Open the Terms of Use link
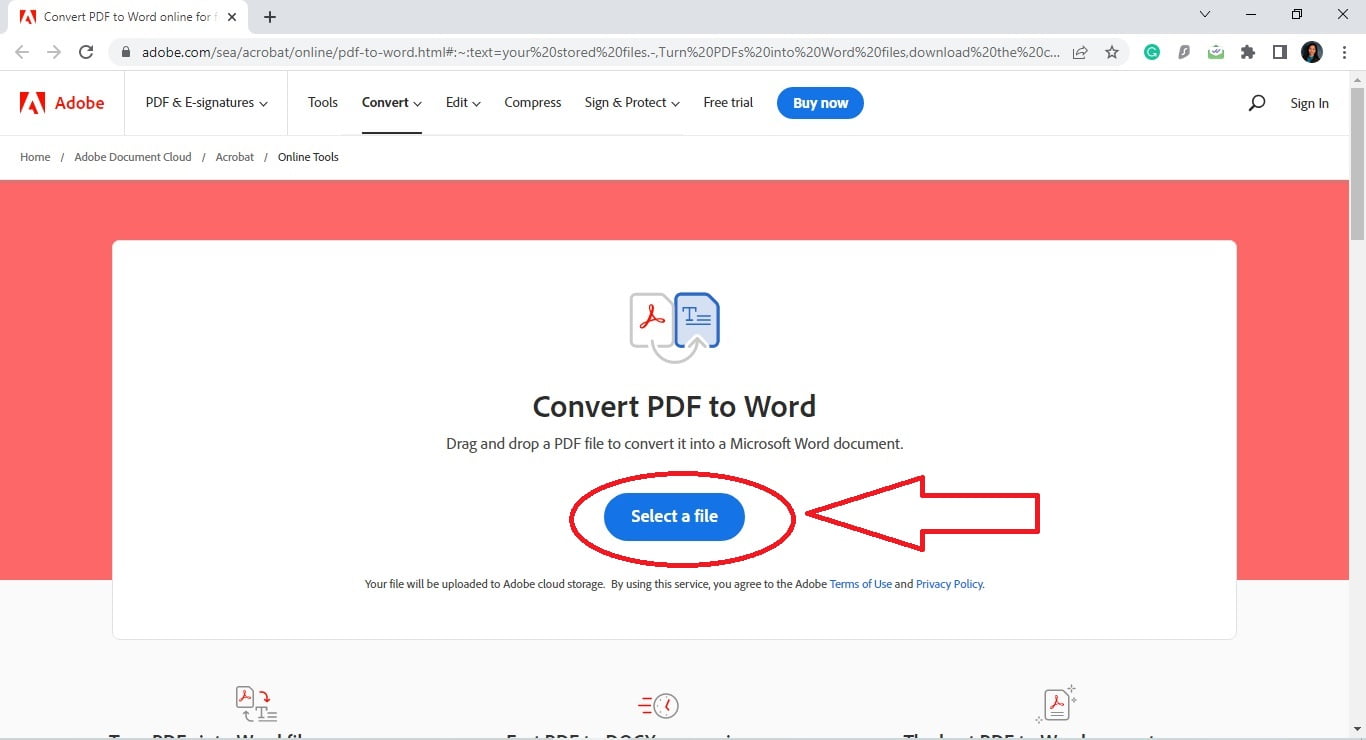 coord(860,584)
